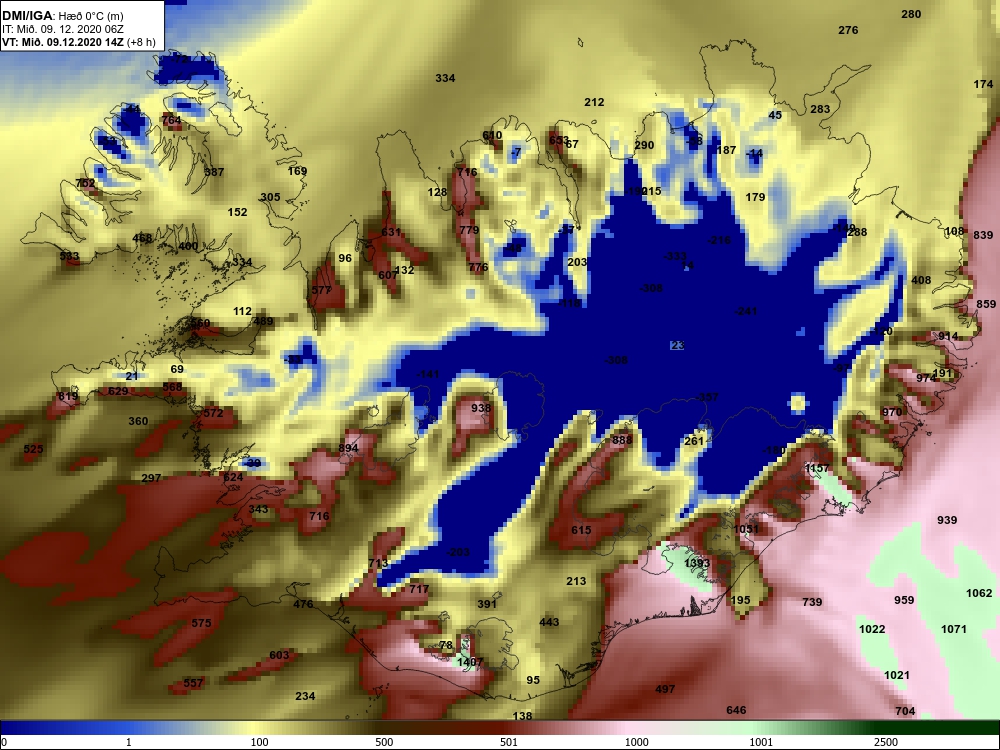
Task: Click the map value '646'
Action: click(x=736, y=710)
